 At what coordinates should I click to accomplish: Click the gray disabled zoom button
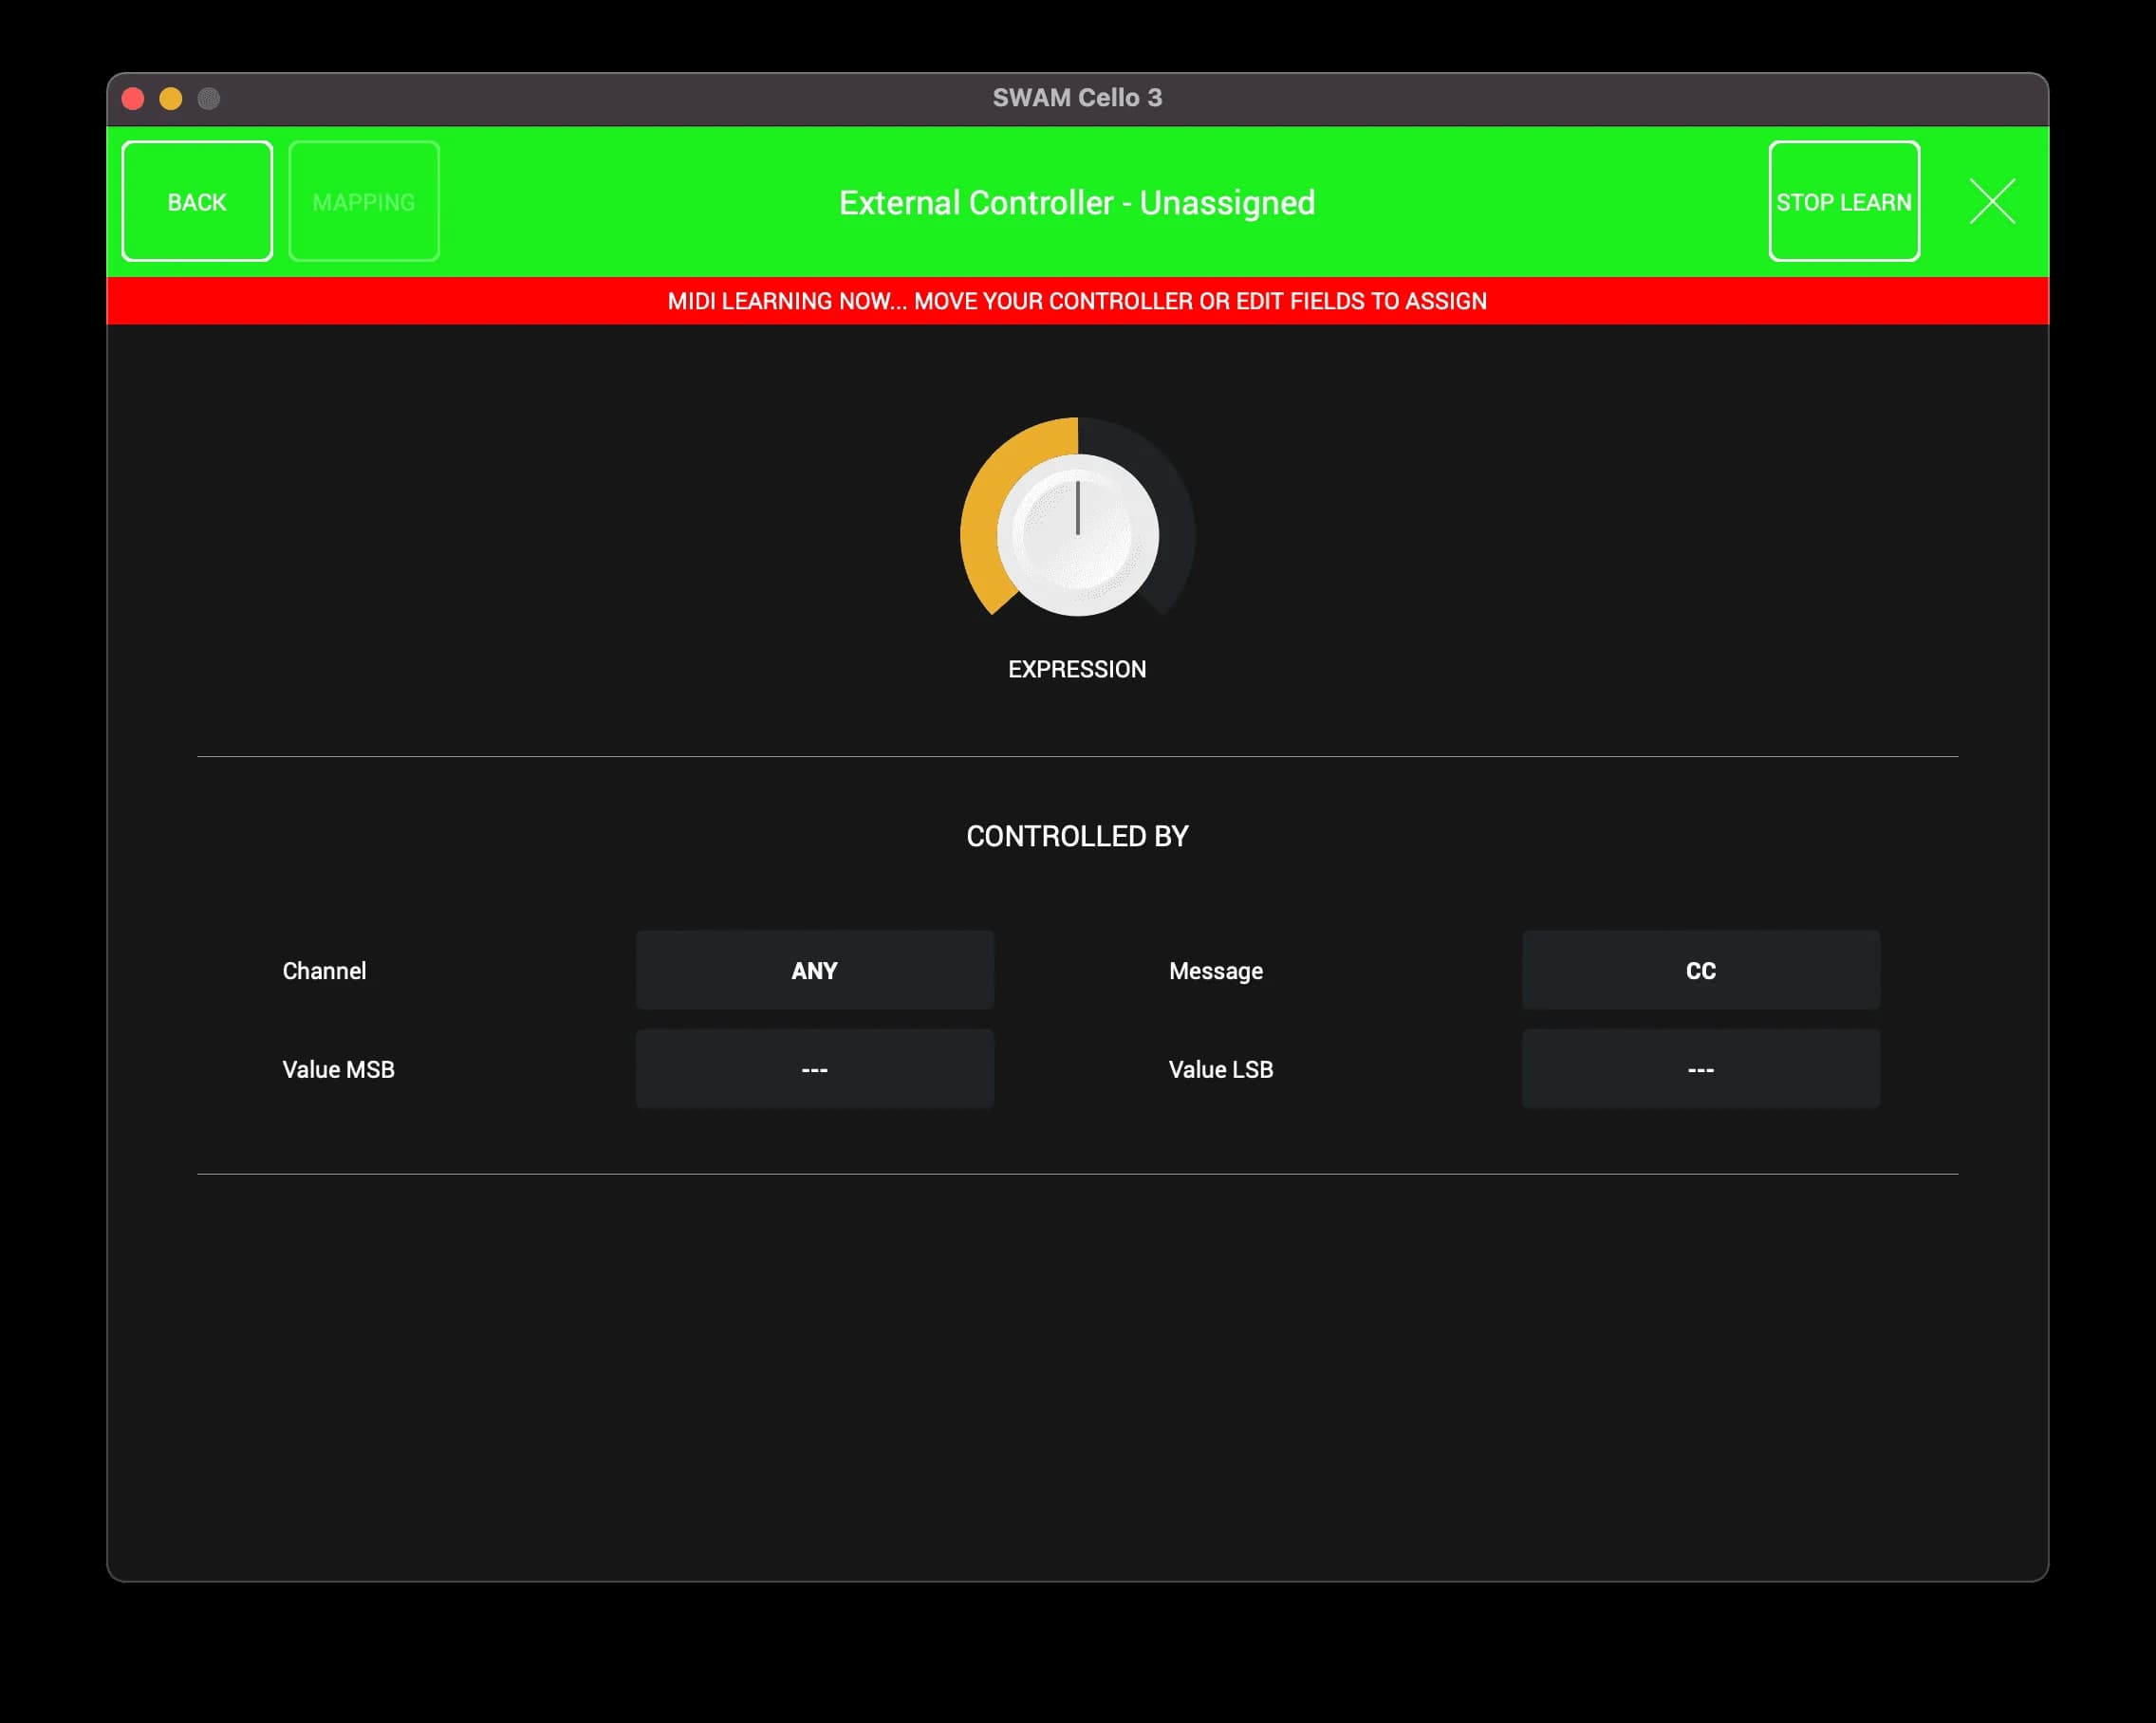click(209, 98)
